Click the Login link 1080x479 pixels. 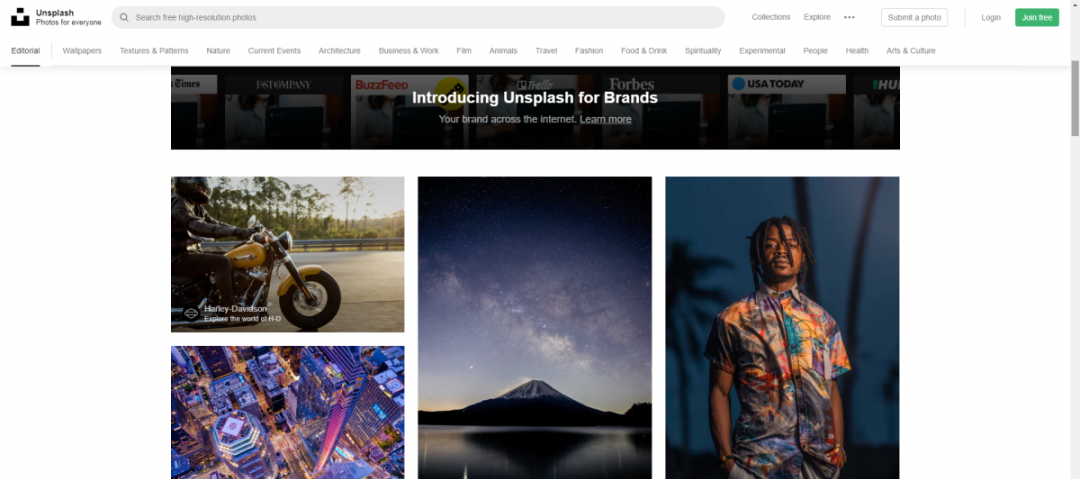click(x=990, y=17)
